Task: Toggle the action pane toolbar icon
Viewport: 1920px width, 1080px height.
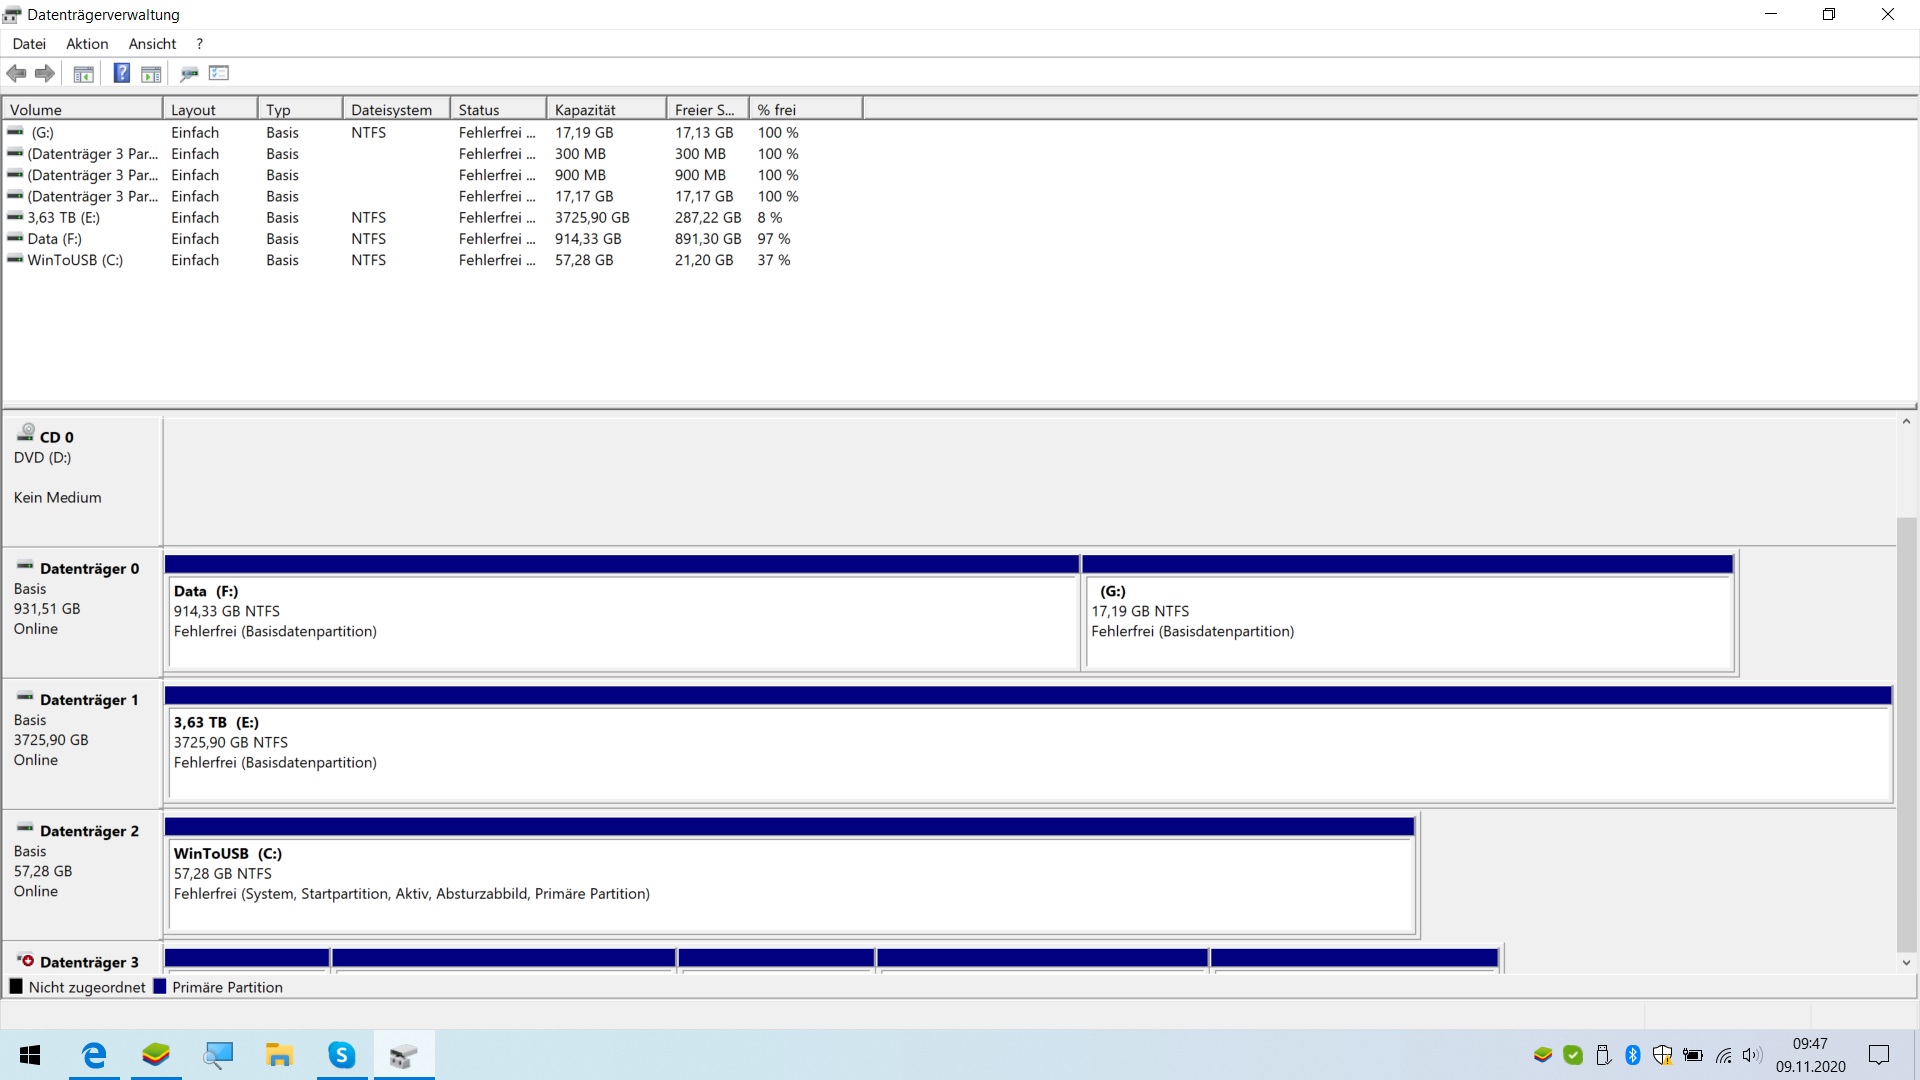Action: click(151, 73)
